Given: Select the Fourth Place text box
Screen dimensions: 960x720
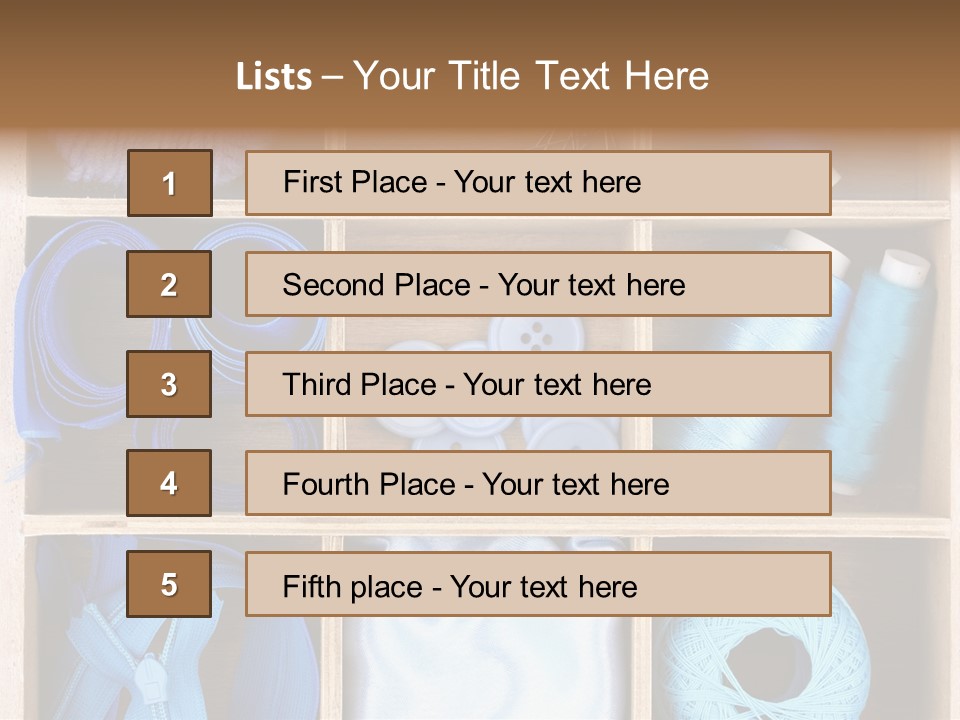Looking at the screenshot, I should click(538, 484).
